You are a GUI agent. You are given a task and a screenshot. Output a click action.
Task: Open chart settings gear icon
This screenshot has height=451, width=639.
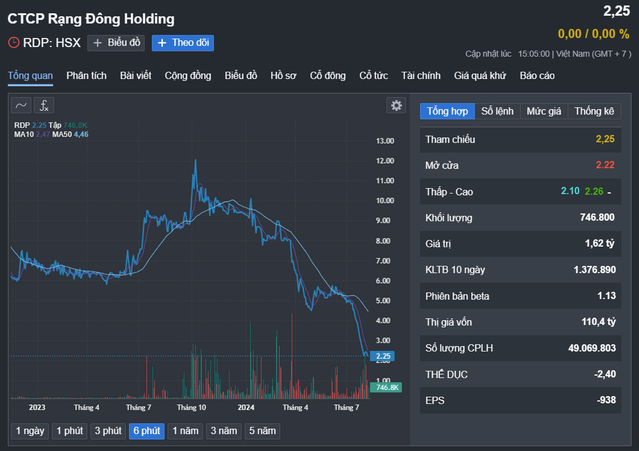[x=396, y=105]
